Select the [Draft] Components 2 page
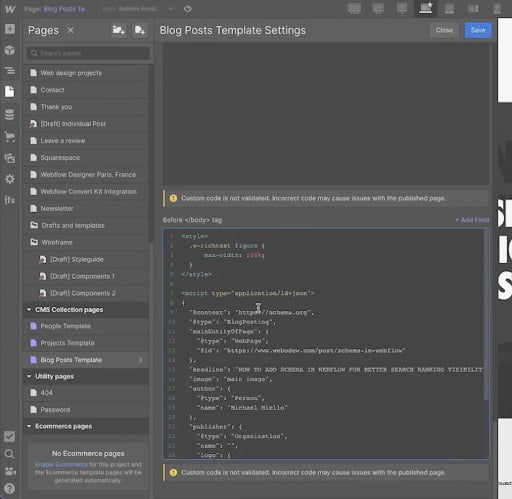The width and height of the screenshot is (512, 499). tap(86, 293)
